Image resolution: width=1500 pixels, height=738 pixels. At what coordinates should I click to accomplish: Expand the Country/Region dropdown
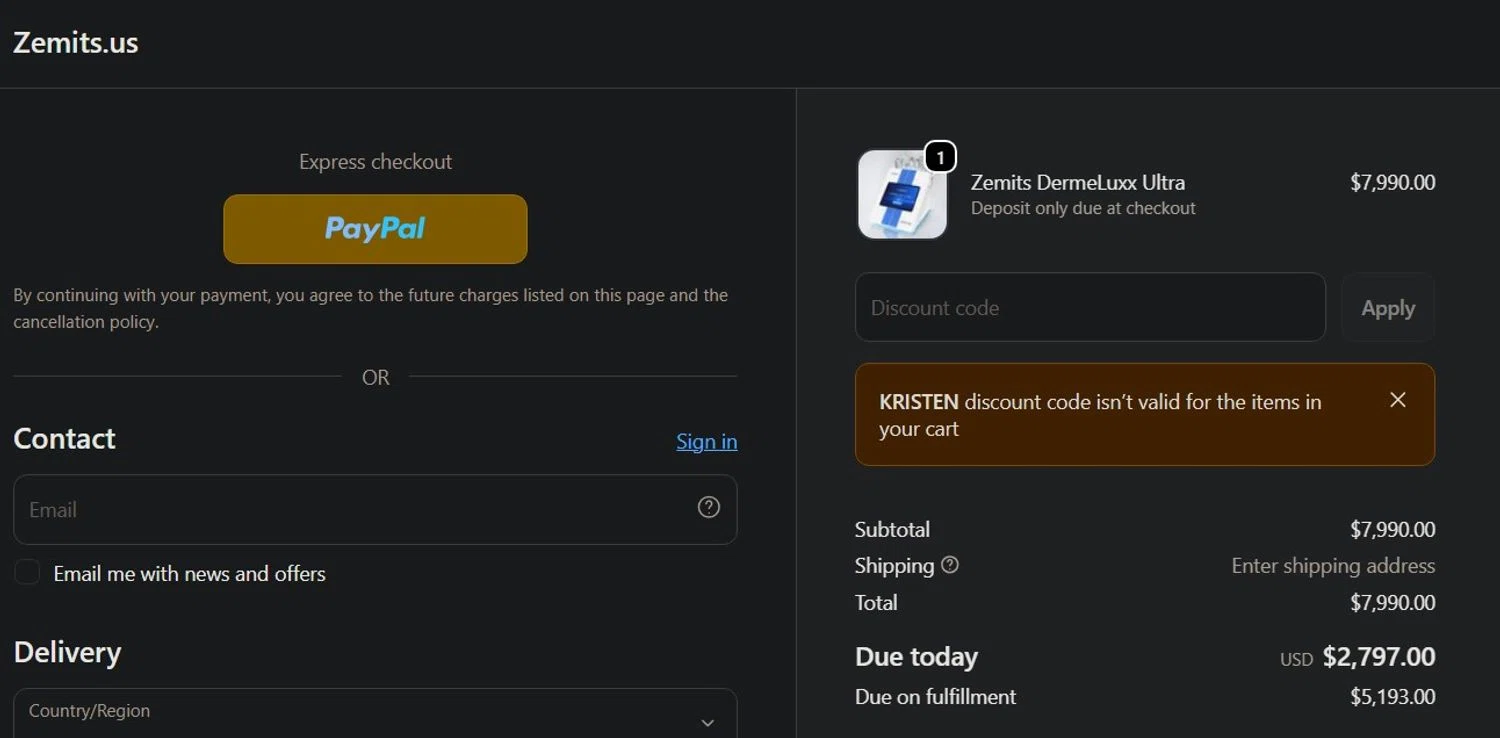pyautogui.click(x=375, y=713)
